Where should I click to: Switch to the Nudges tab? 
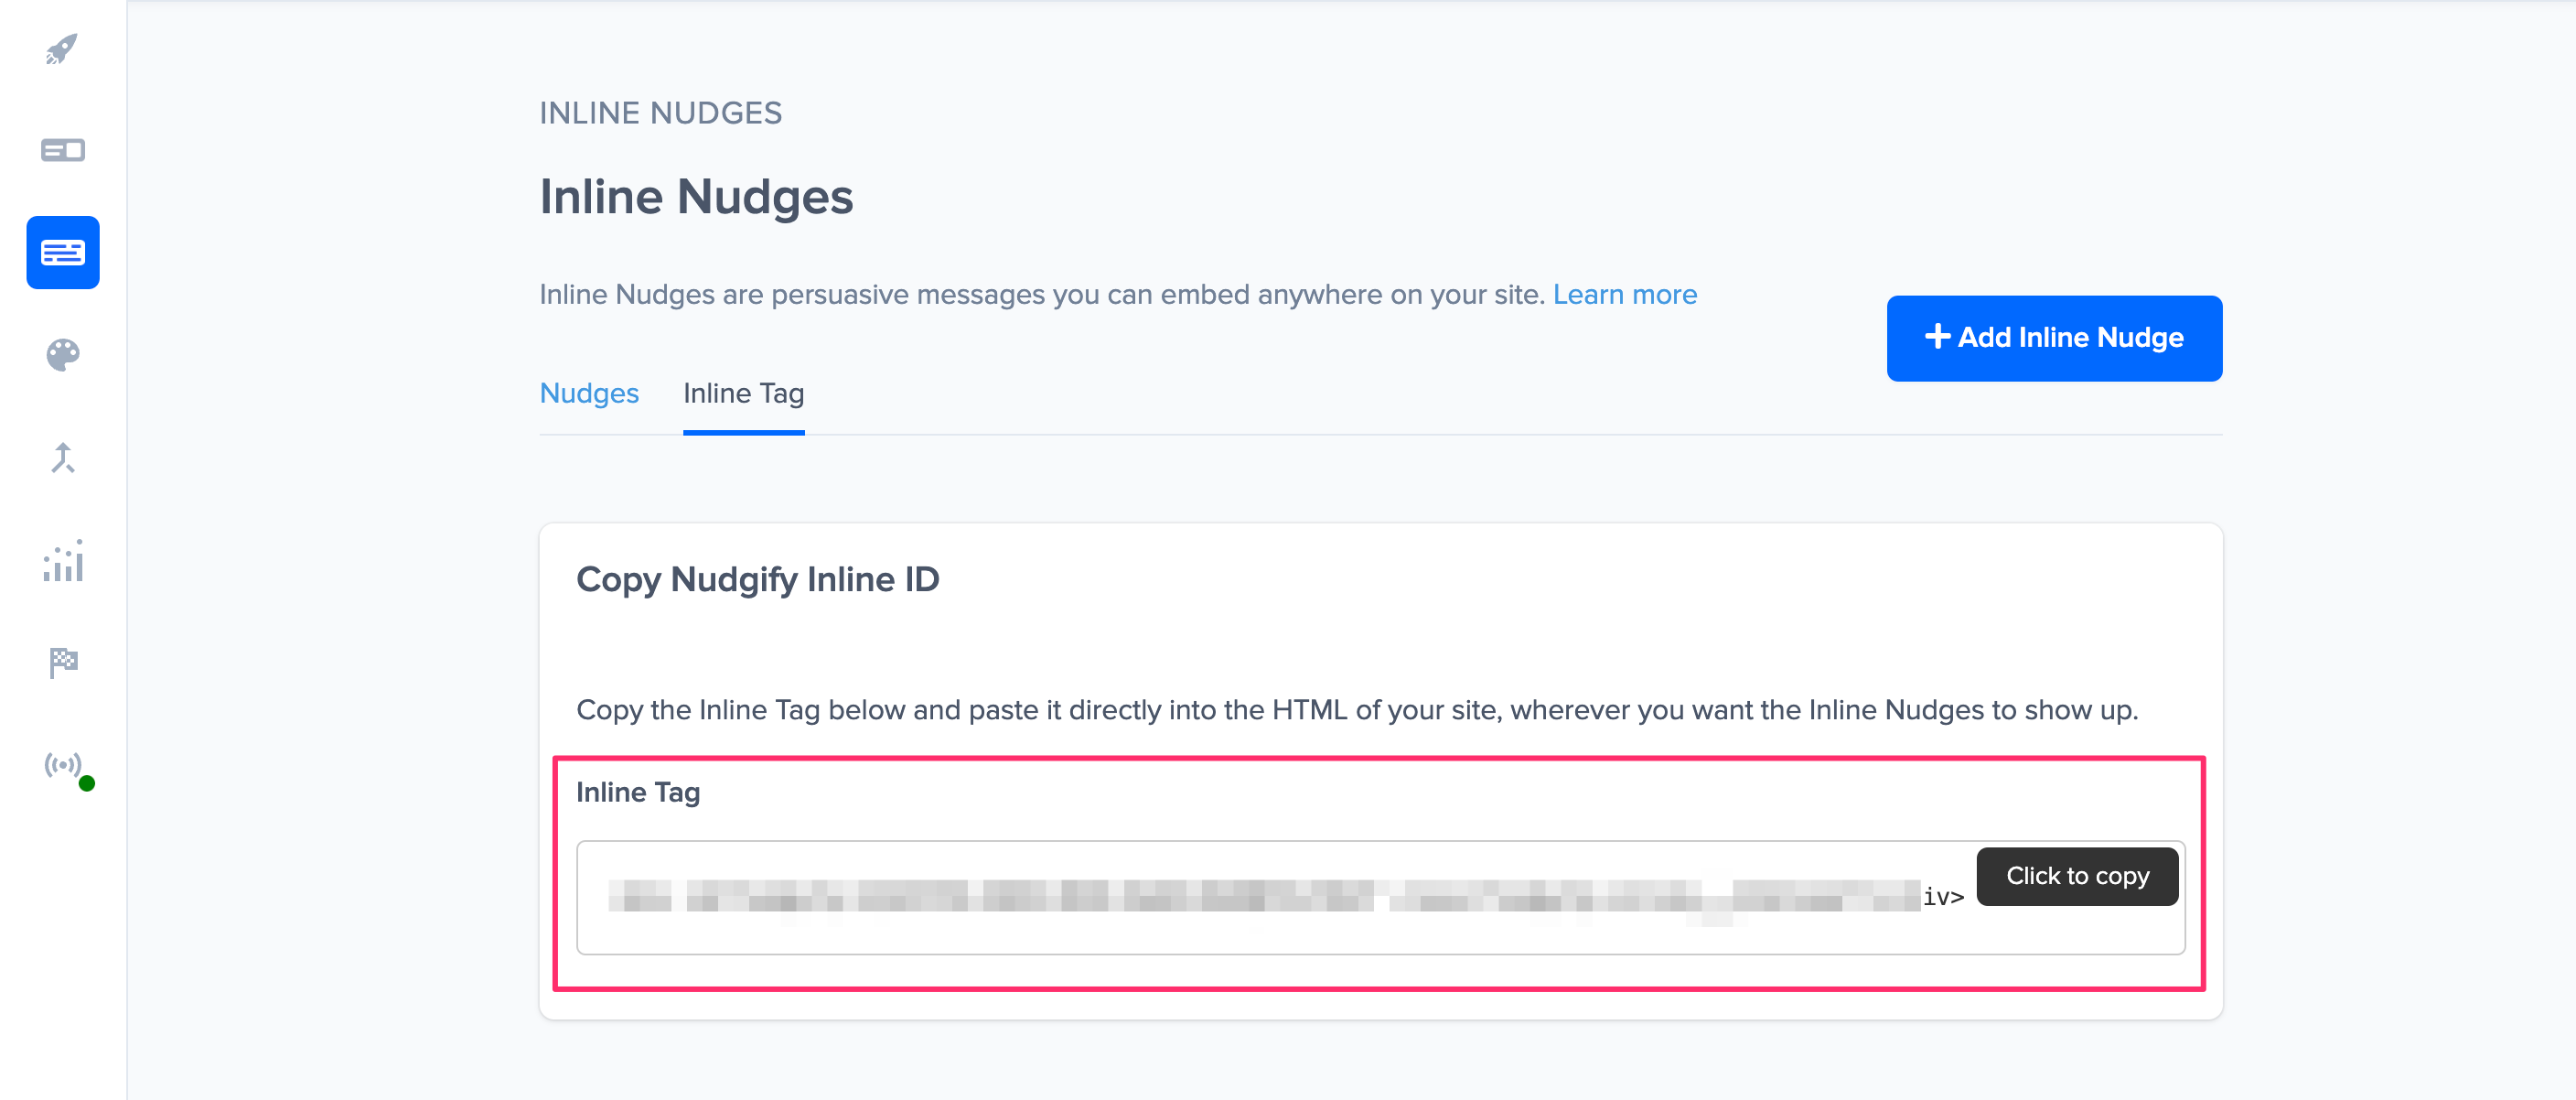pyautogui.click(x=588, y=393)
